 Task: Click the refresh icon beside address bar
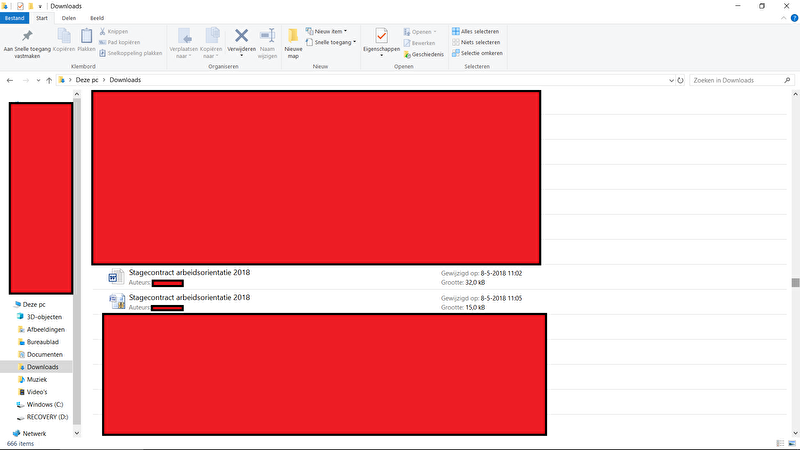click(672, 80)
